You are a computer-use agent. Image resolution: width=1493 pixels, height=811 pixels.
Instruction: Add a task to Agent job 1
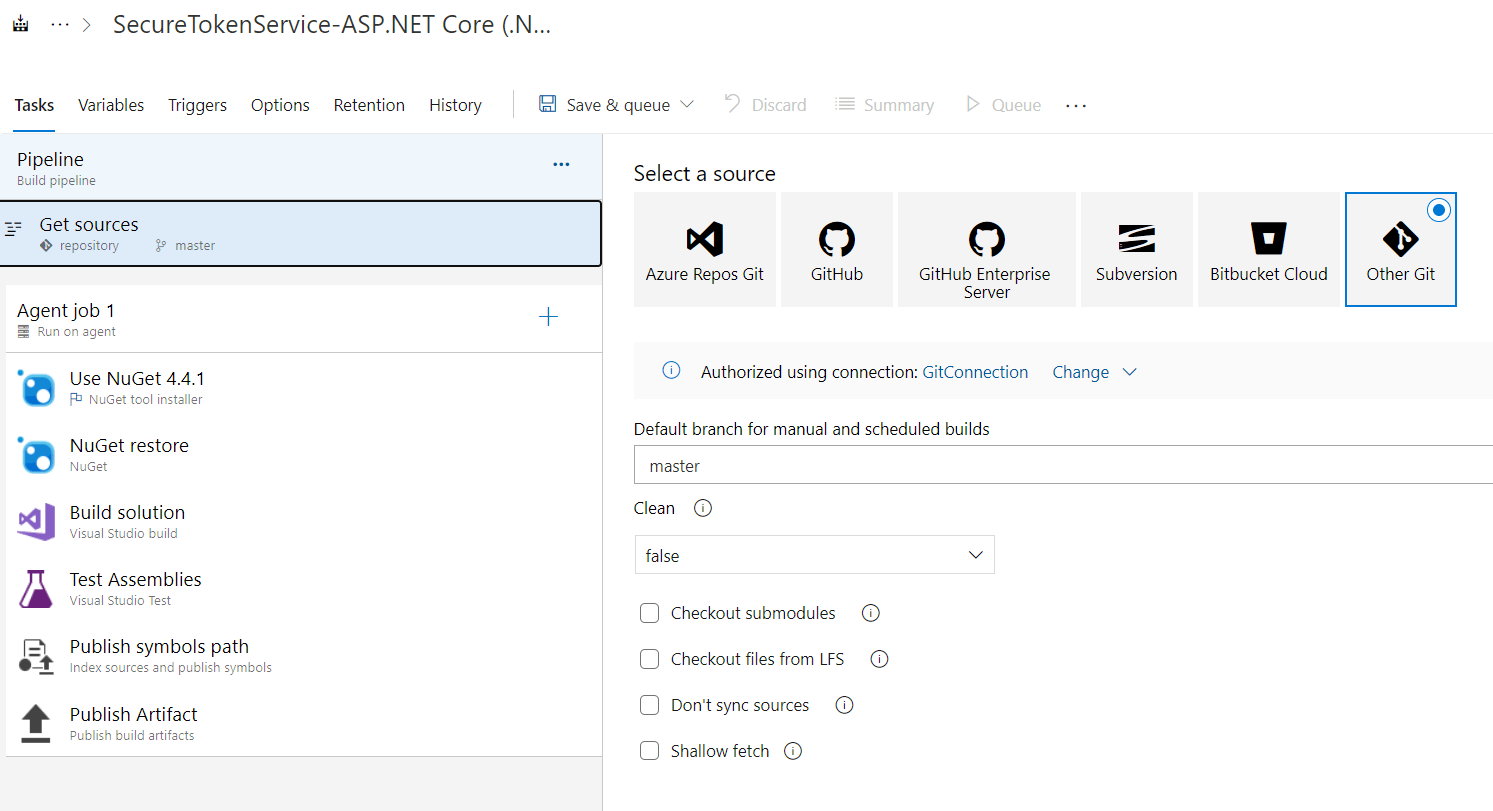(548, 317)
